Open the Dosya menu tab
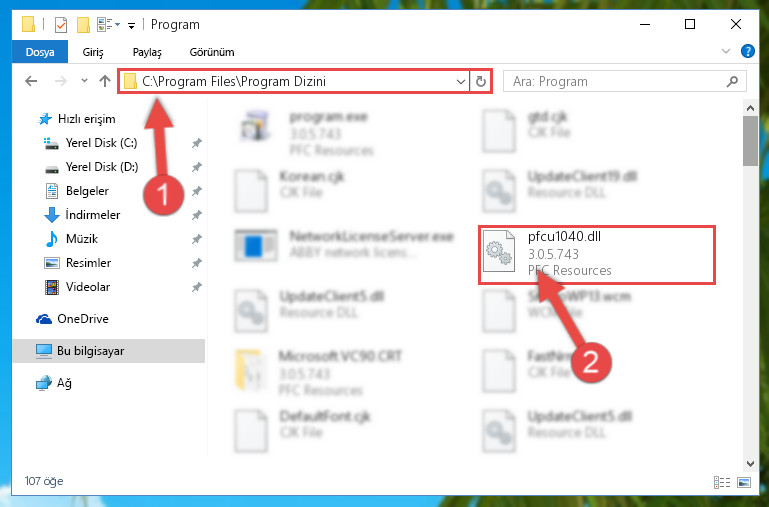 coord(40,52)
